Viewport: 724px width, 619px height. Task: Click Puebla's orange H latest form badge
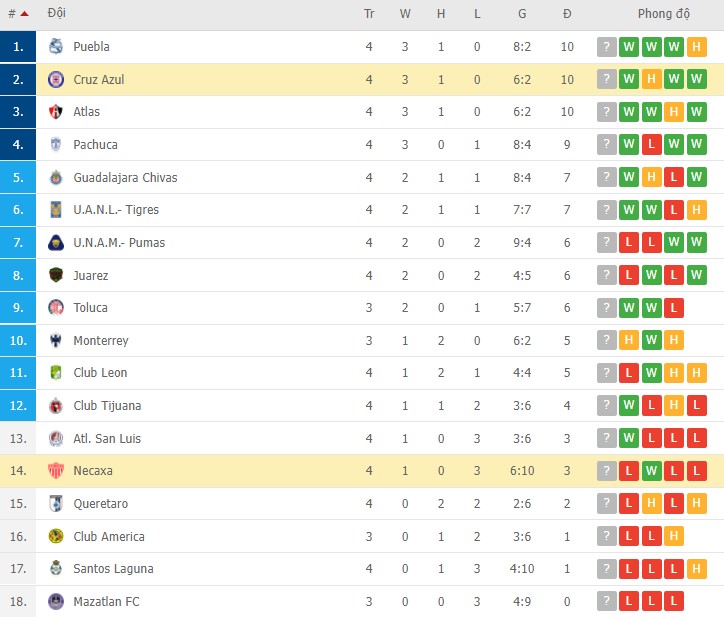[x=697, y=47]
